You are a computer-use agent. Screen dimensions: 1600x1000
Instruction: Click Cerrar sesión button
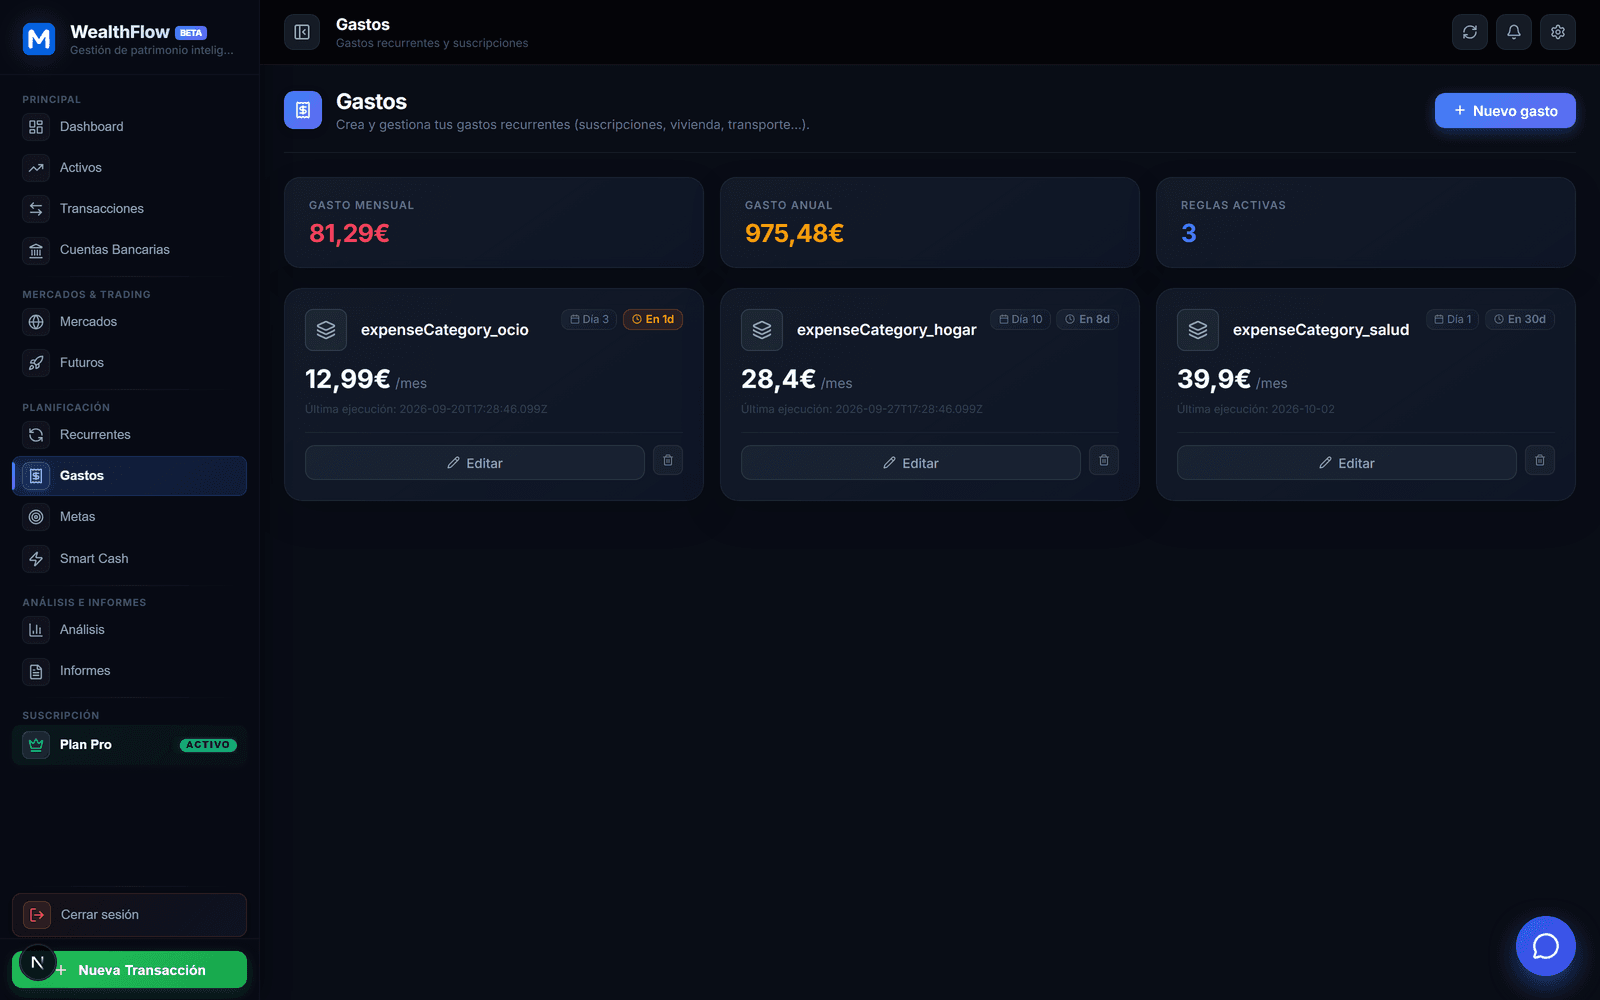pos(129,915)
